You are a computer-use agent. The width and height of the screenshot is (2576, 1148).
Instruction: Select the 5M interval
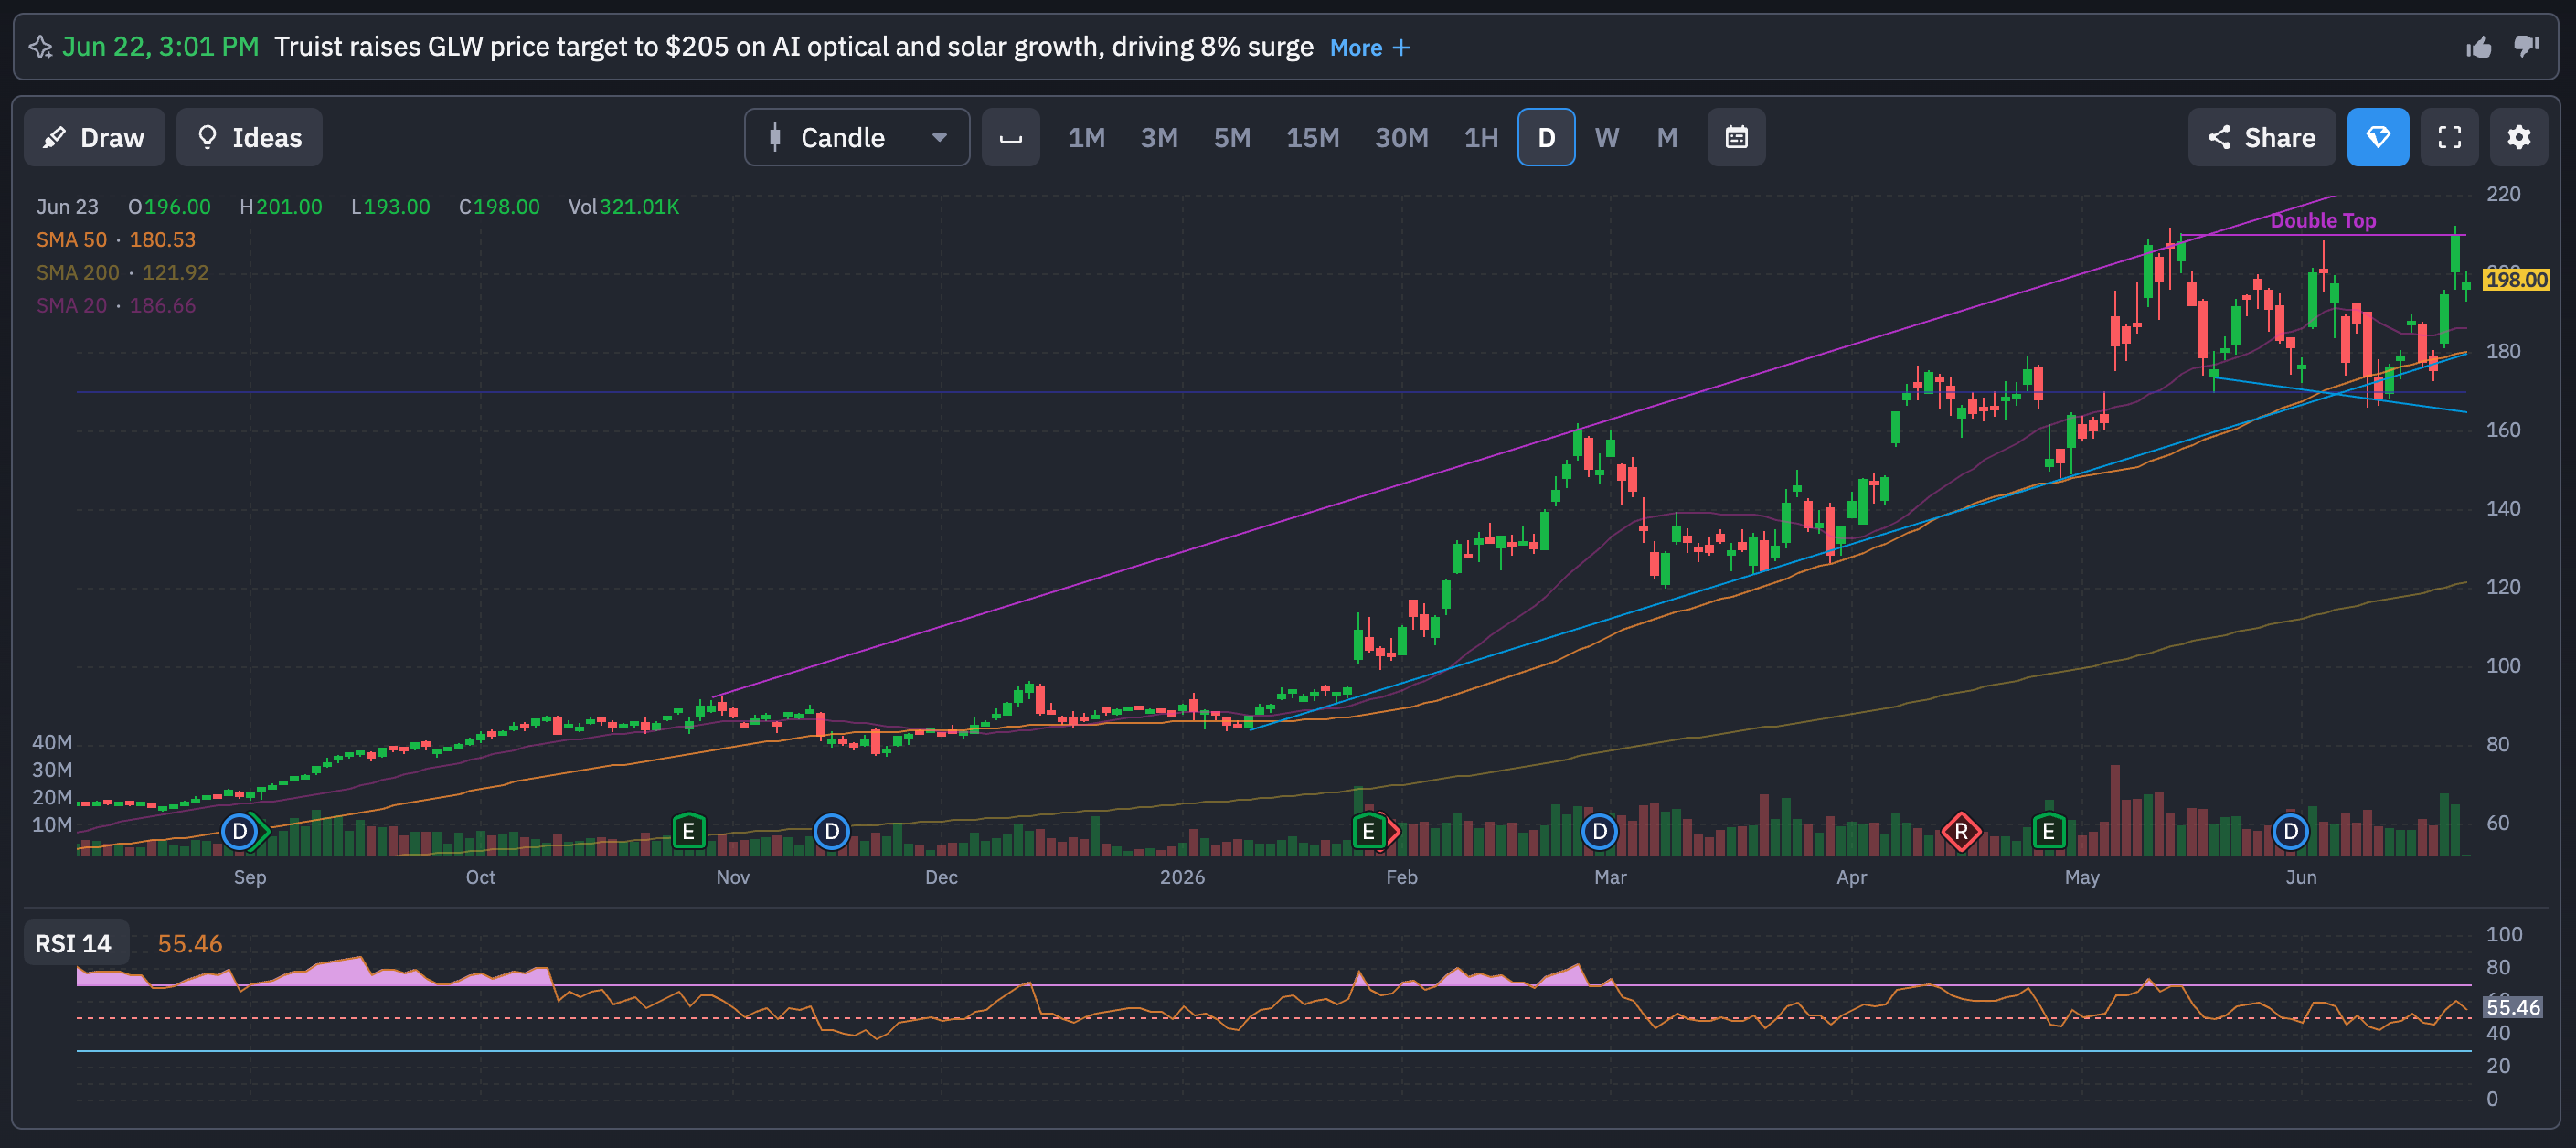point(1232,137)
